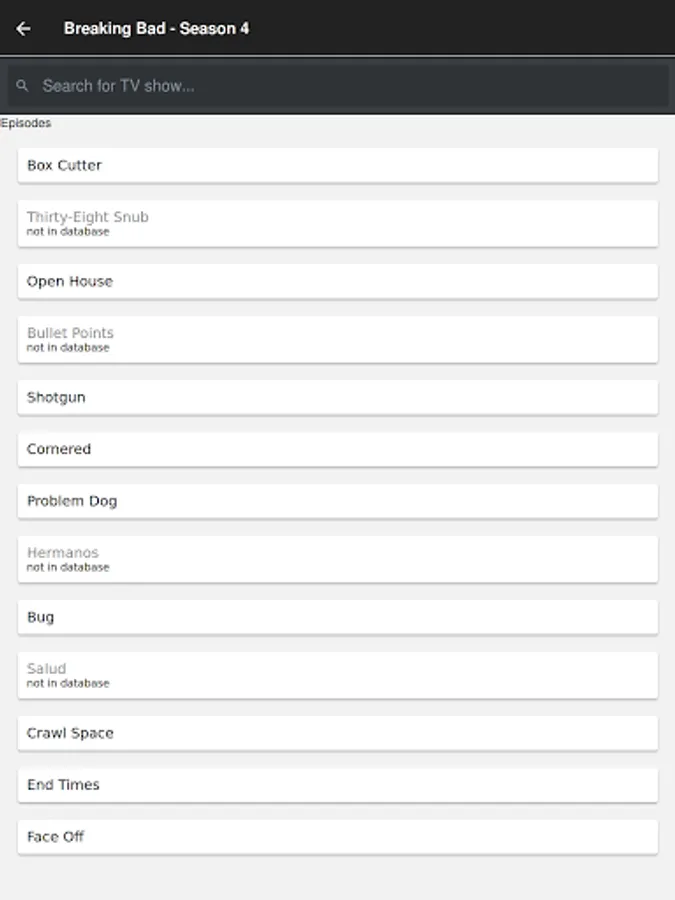Click 'not in database' under Hermanos
The image size is (675, 900).
pyautogui.click(x=68, y=567)
